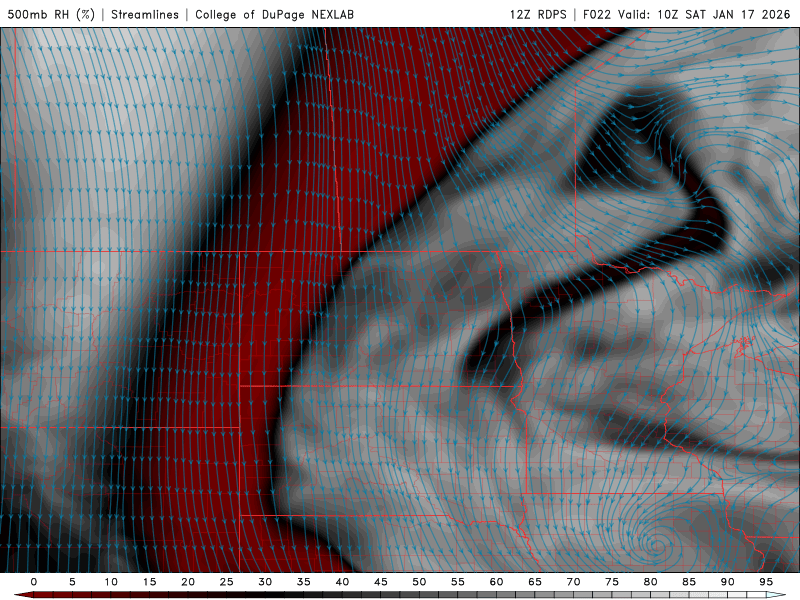Select the "F022" forecast hour text
Image resolution: width=800 pixels, height=600 pixels.
pyautogui.click(x=597, y=14)
